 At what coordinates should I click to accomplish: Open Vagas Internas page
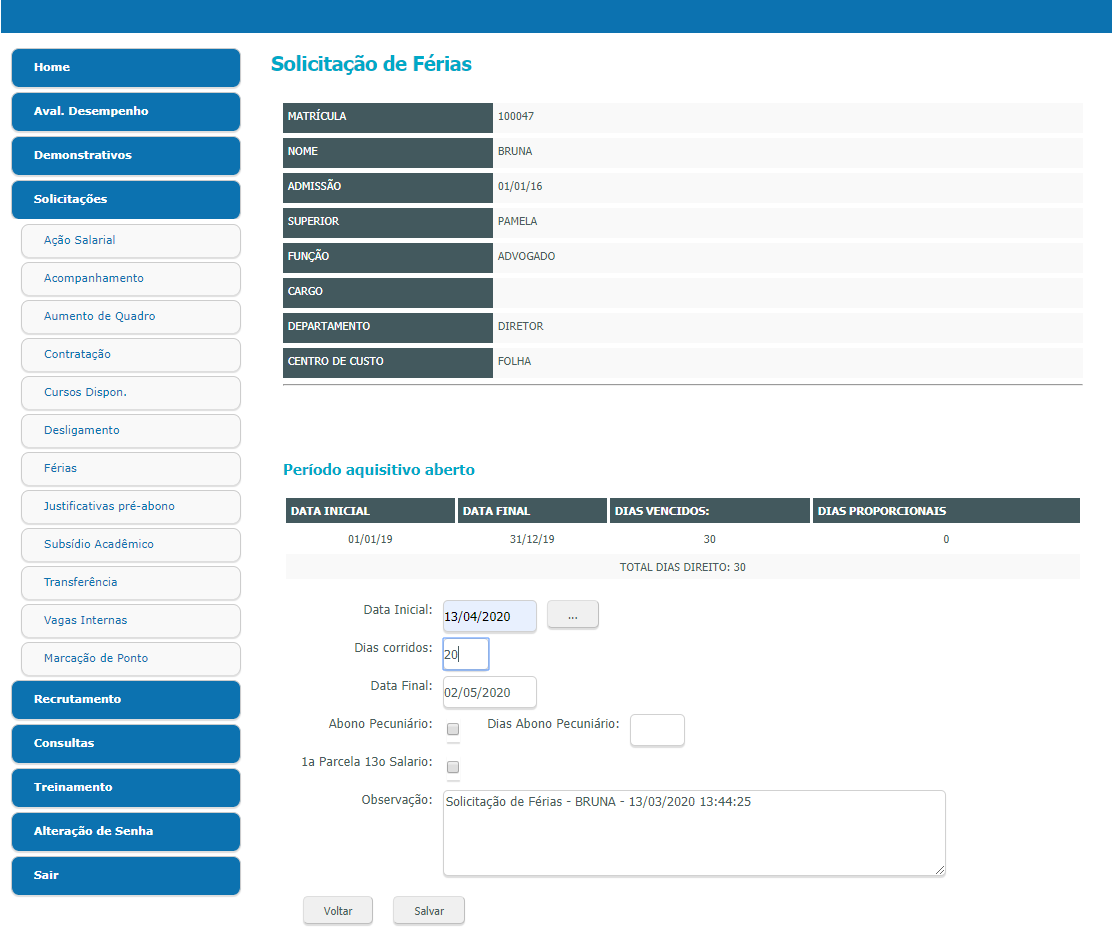click(x=130, y=620)
